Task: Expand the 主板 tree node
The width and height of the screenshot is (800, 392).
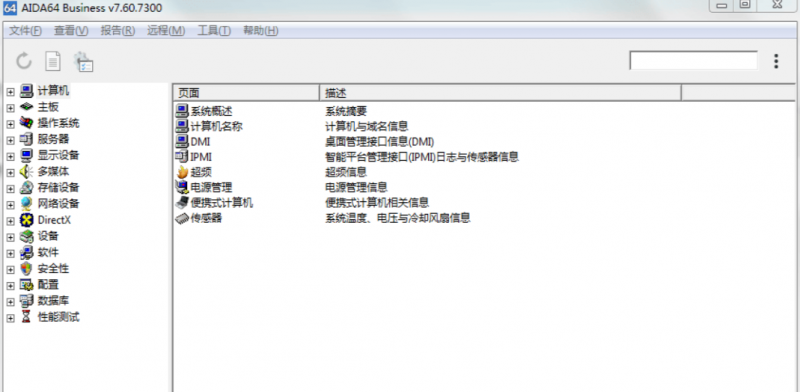Action: click(10, 108)
